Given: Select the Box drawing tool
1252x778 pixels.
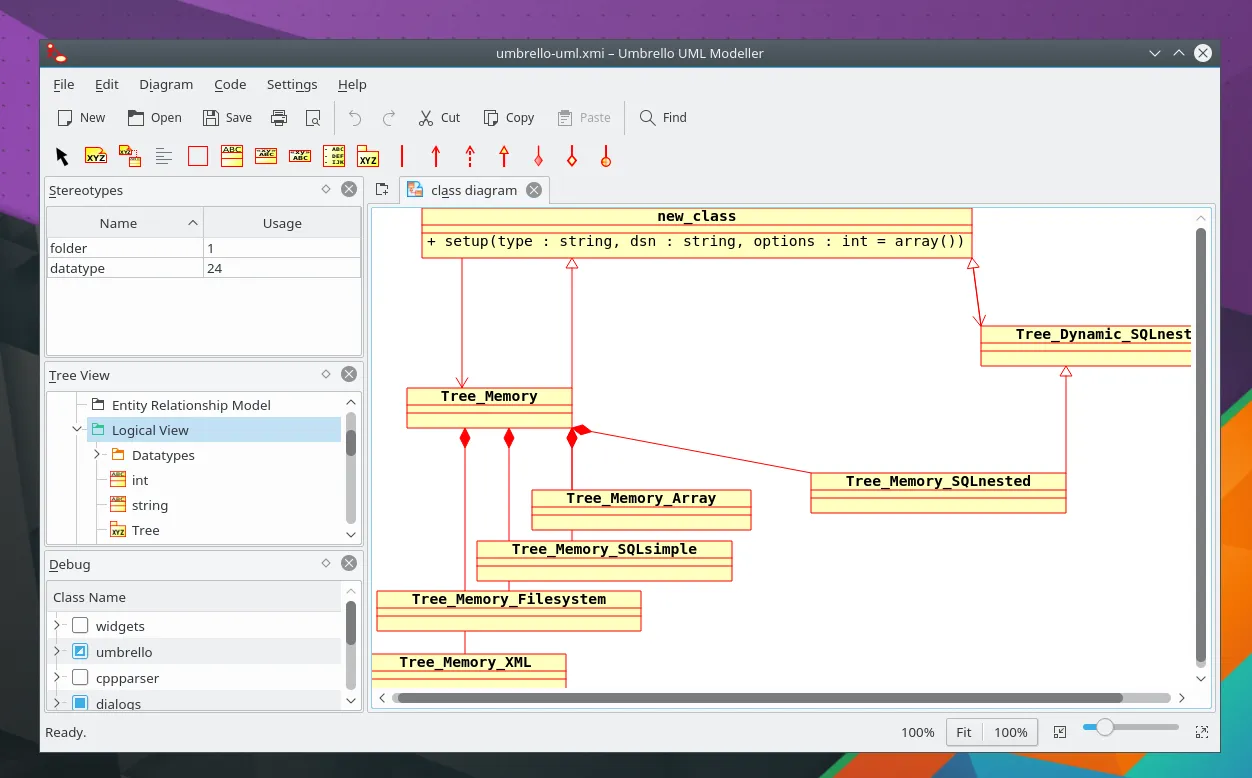Looking at the screenshot, I should click(197, 156).
